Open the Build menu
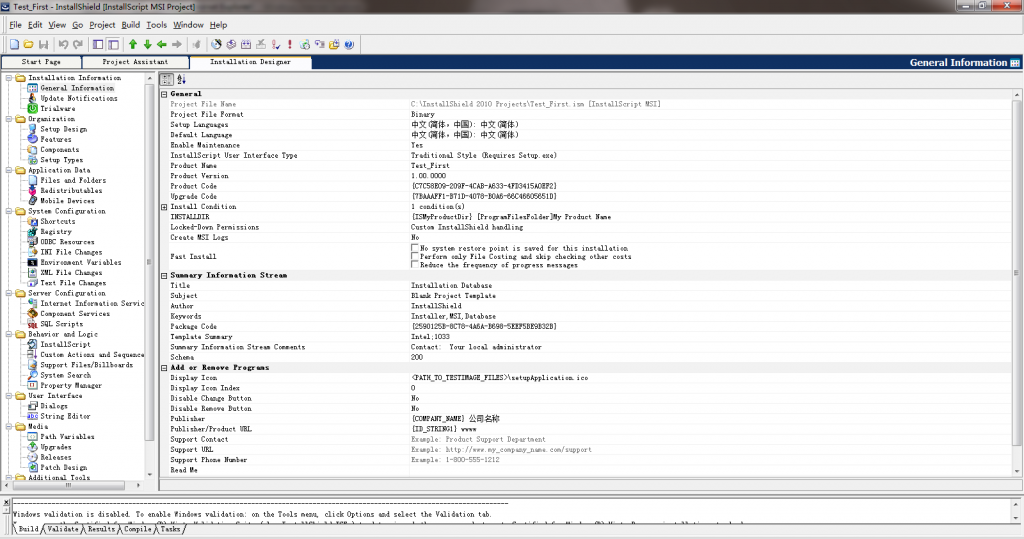Viewport: 1024px width, 539px height. click(131, 25)
